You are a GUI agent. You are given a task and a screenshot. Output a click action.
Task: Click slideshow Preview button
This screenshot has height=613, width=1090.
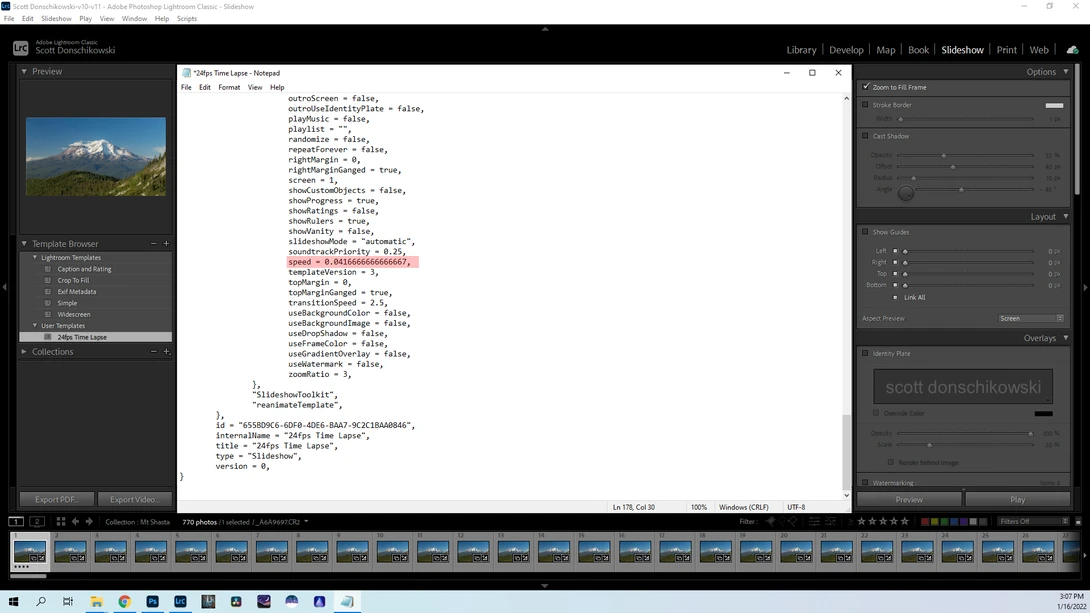[x=909, y=500]
